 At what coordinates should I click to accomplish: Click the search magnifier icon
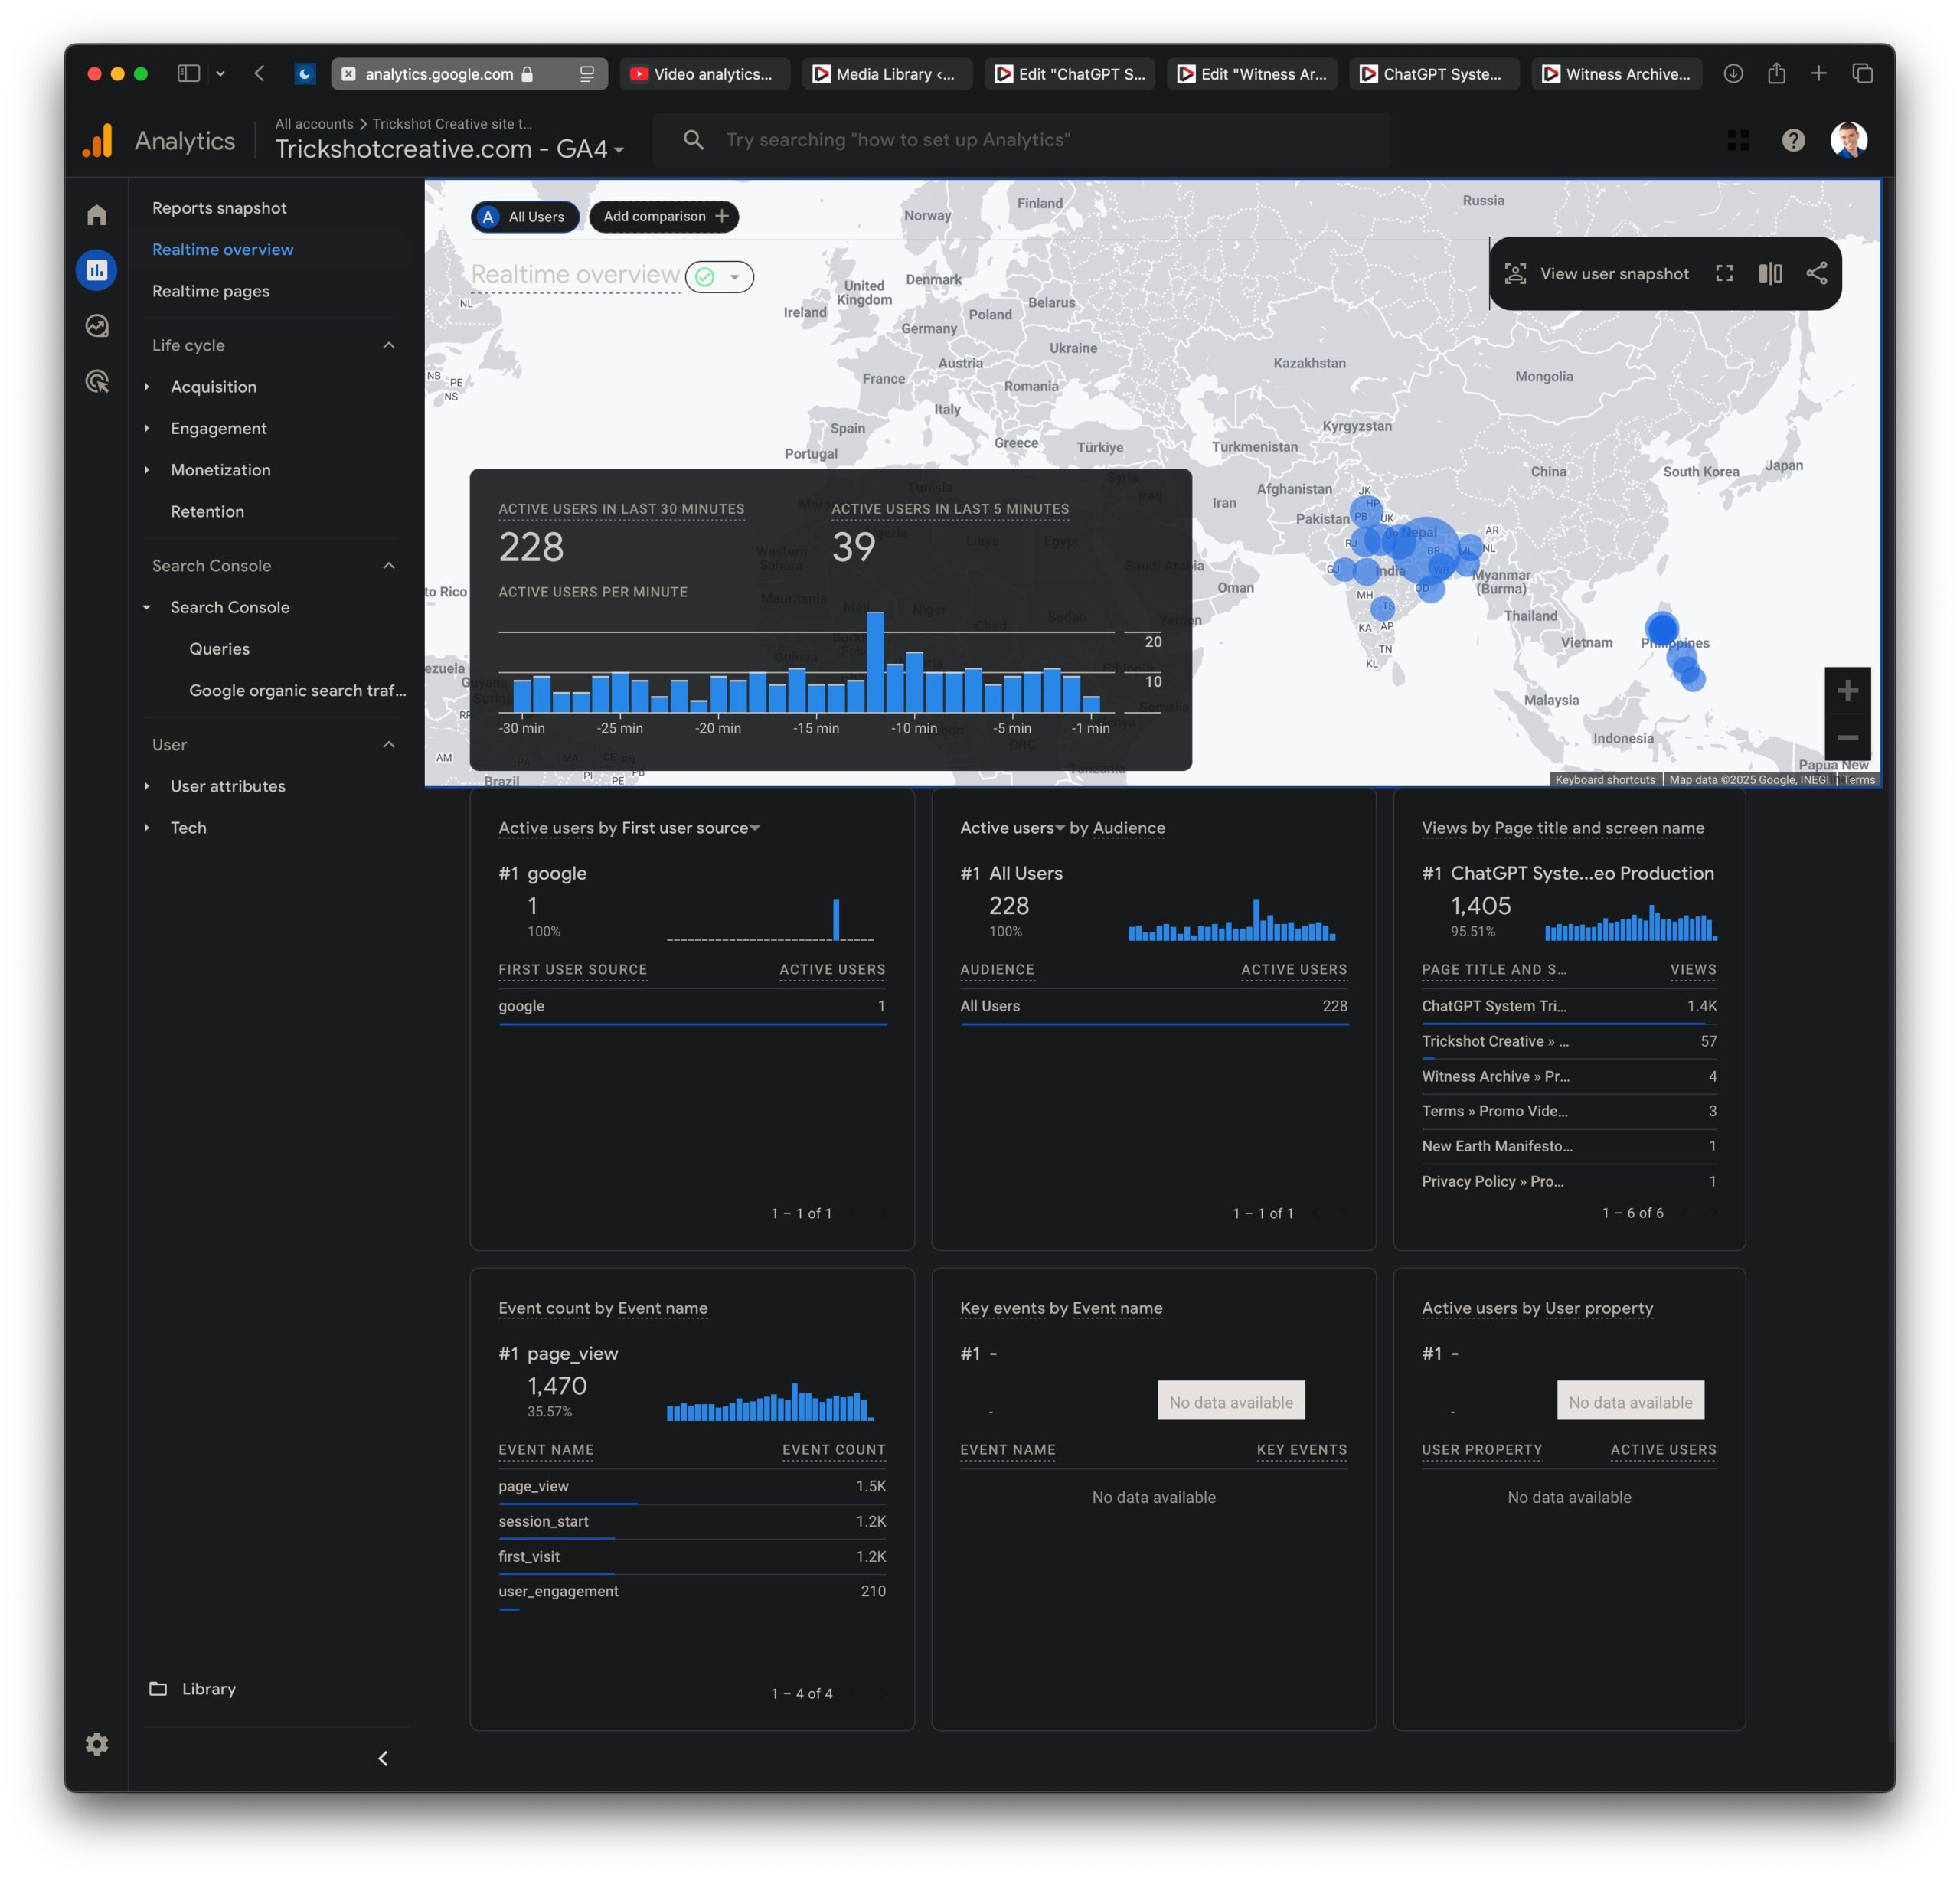pos(693,140)
